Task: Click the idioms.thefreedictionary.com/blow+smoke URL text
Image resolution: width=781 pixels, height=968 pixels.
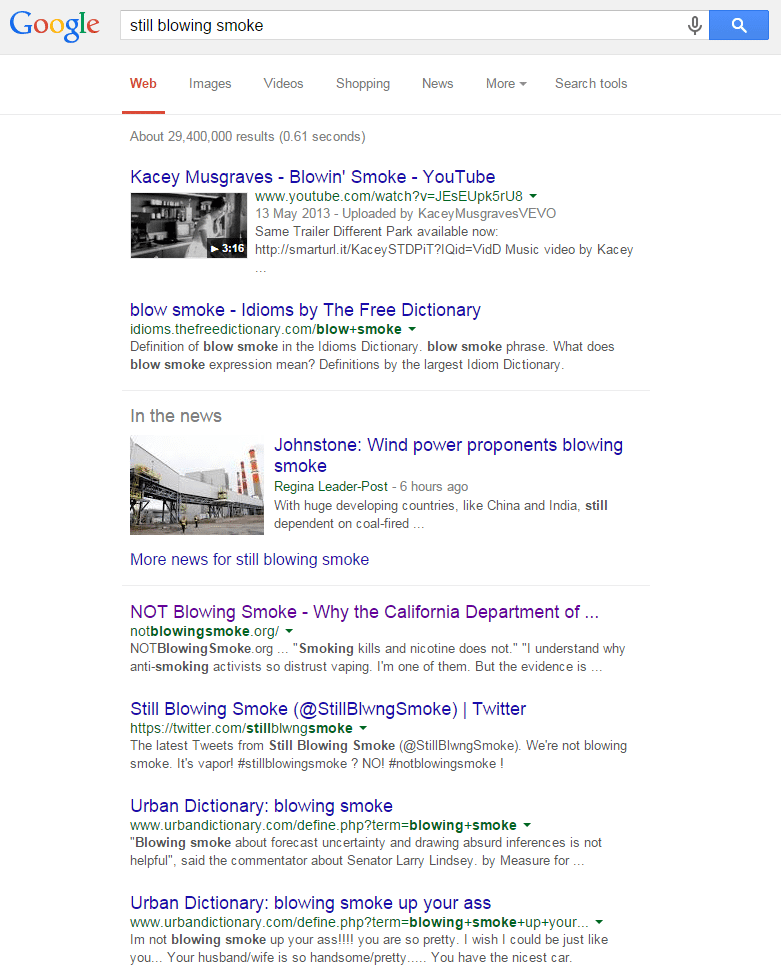Action: point(266,330)
